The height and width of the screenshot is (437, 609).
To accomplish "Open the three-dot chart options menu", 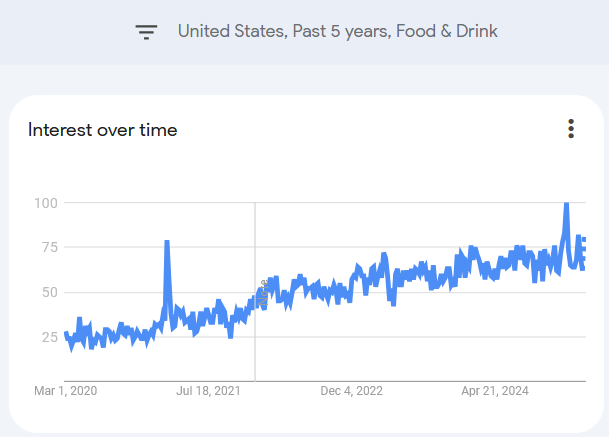I will click(x=571, y=129).
